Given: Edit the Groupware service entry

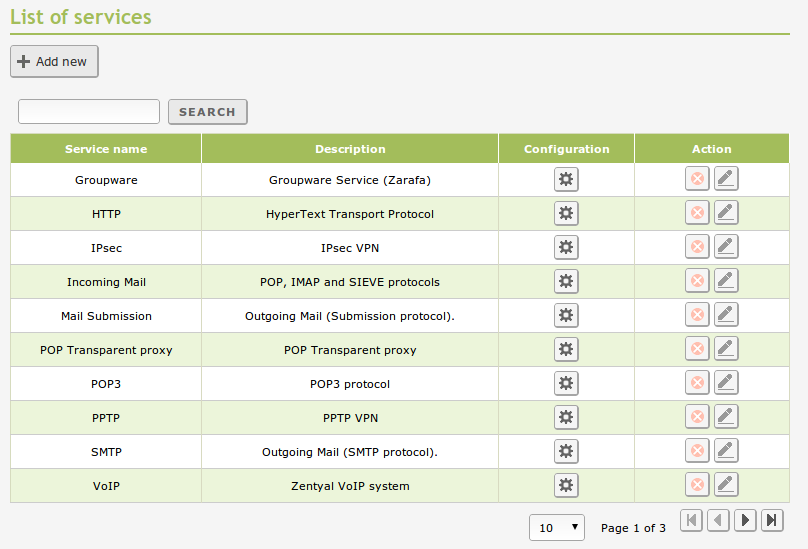Looking at the screenshot, I should tap(726, 179).
